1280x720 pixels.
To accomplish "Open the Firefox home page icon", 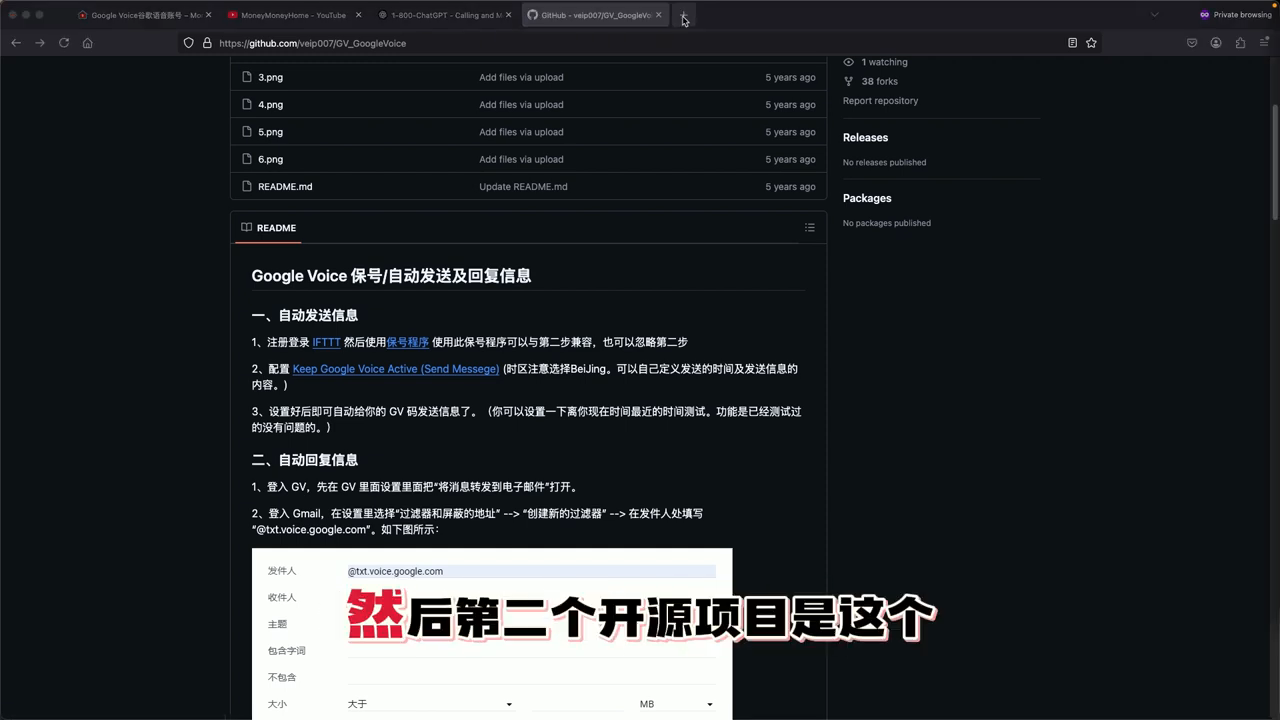I will [88, 43].
